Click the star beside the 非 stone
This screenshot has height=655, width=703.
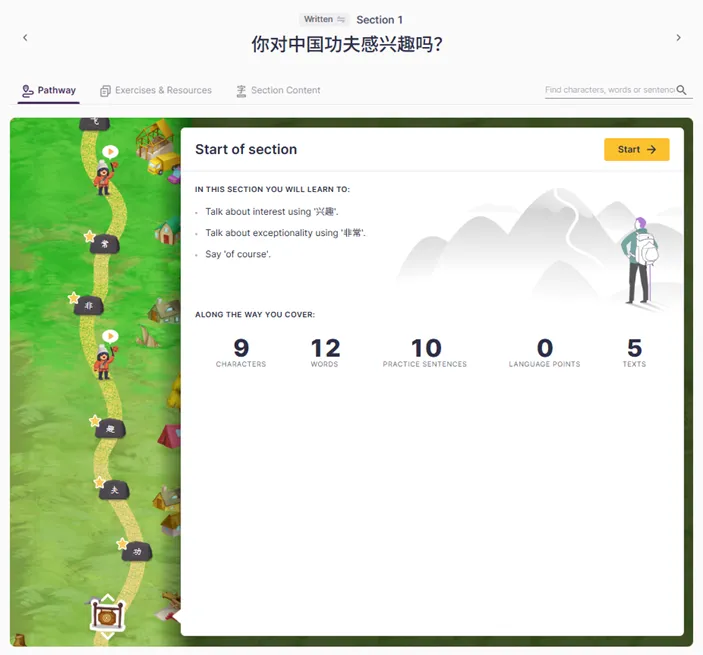pyautogui.click(x=74, y=298)
